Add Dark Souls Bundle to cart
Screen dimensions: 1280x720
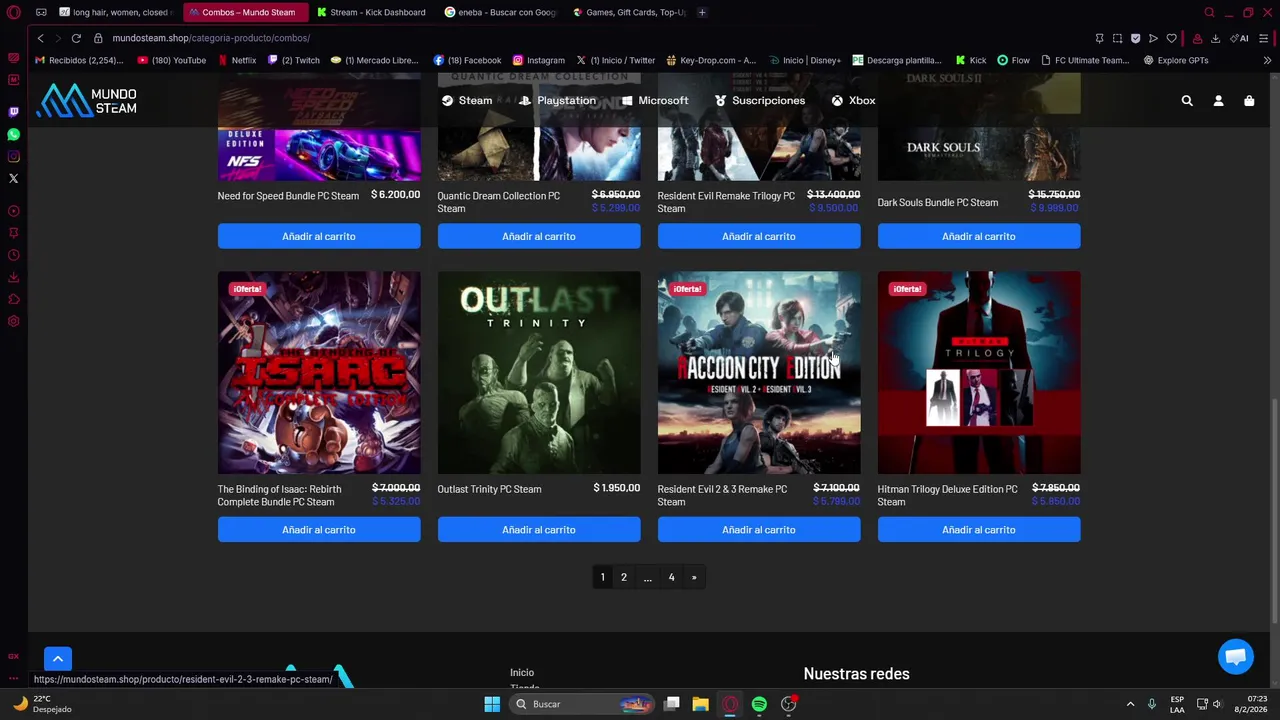point(979,236)
